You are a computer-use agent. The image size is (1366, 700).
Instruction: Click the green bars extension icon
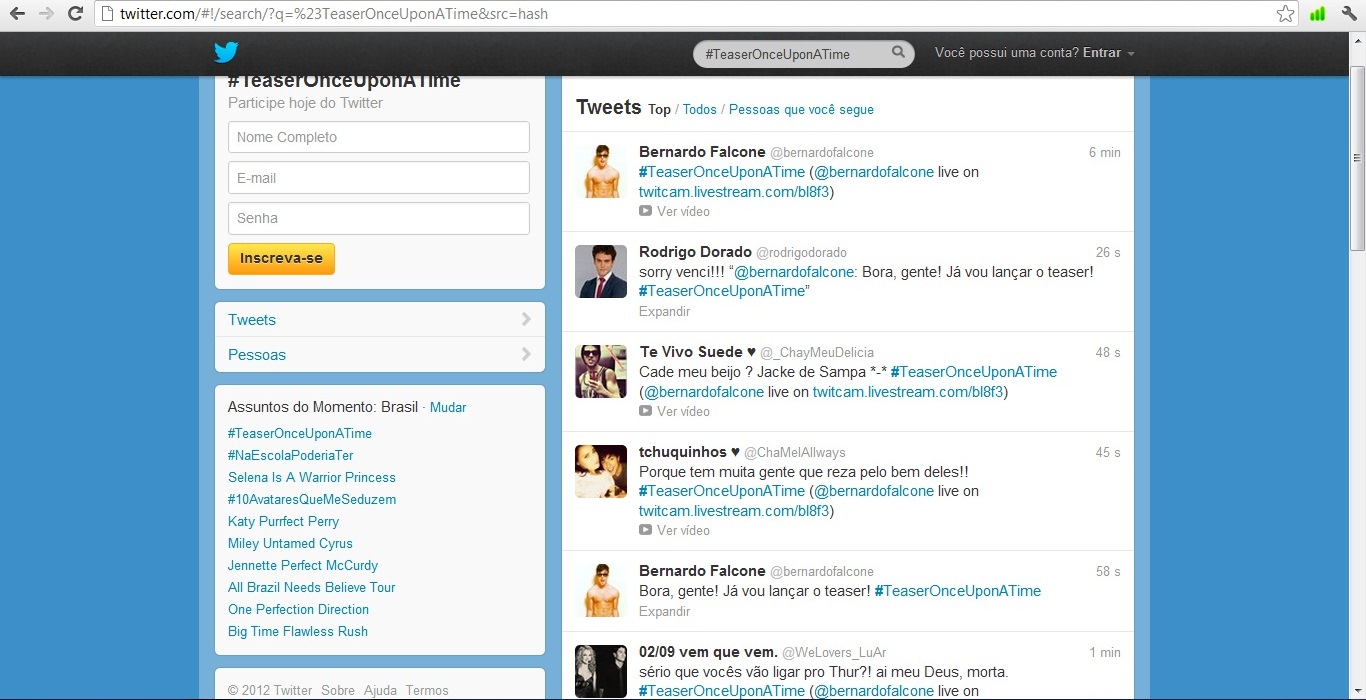tap(1317, 14)
